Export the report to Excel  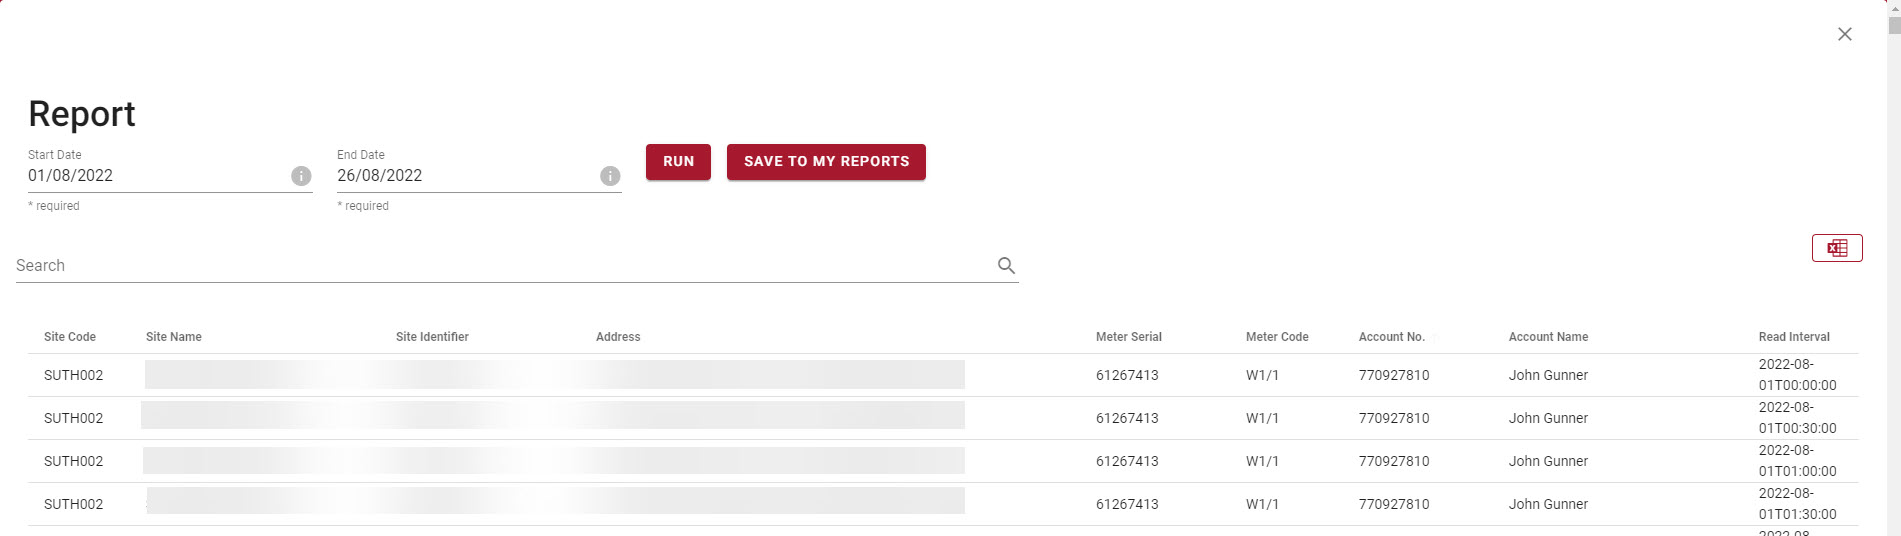pos(1837,248)
